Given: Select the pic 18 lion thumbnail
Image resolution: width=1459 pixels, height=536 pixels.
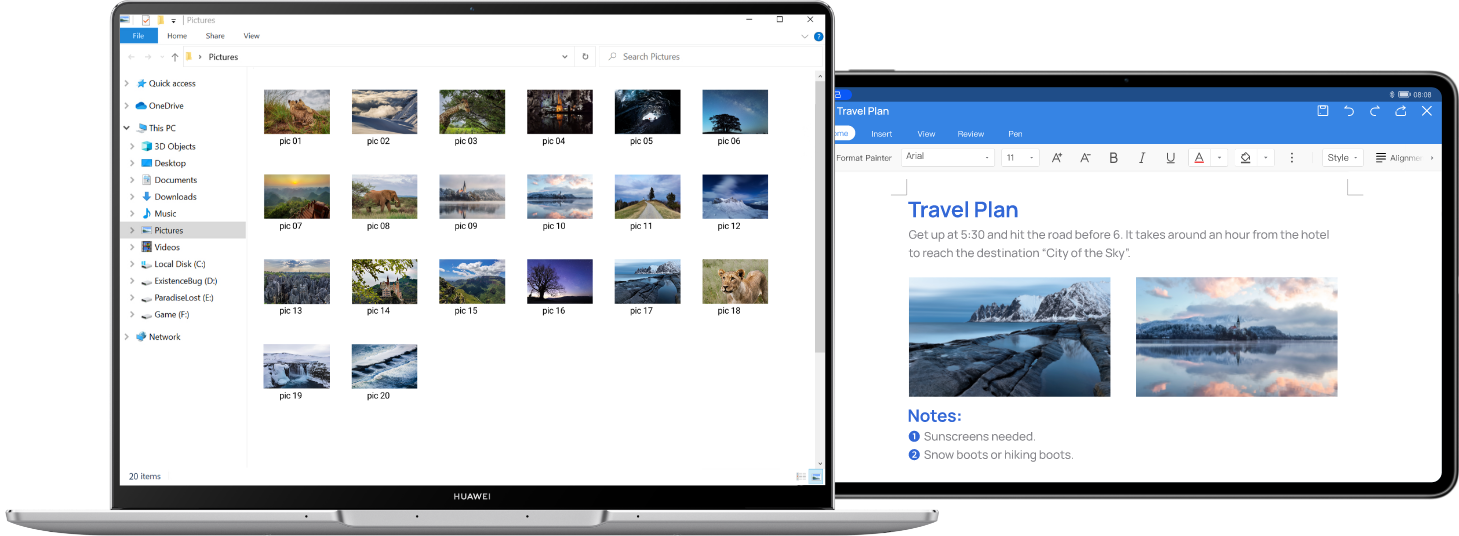Looking at the screenshot, I should tap(735, 282).
